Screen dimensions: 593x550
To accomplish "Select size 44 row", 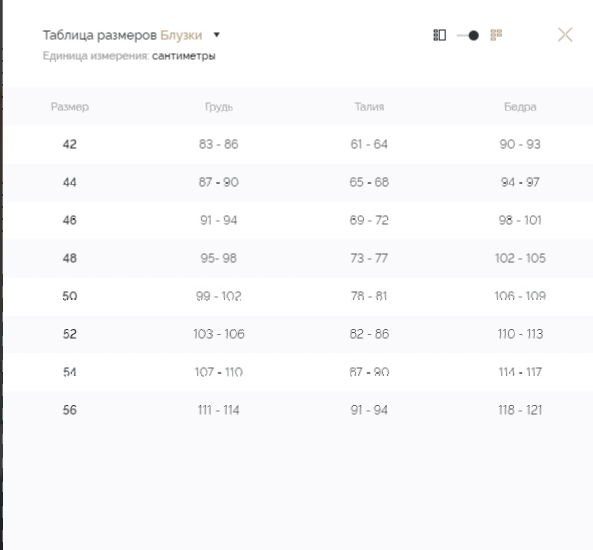I will coord(298,182).
